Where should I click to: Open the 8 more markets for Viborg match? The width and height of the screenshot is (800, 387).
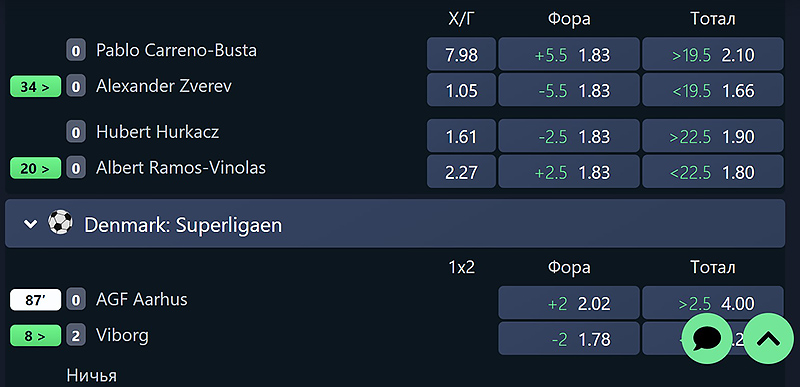pyautogui.click(x=35, y=336)
